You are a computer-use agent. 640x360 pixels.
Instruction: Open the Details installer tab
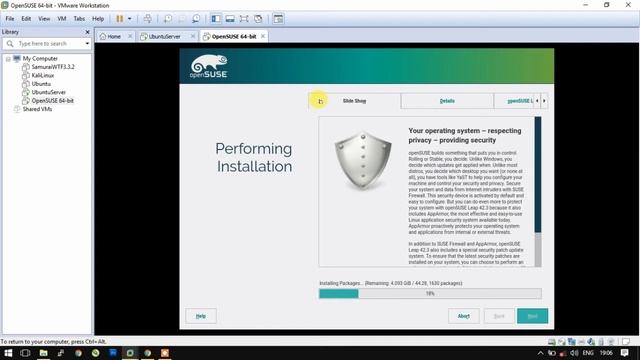click(x=447, y=101)
